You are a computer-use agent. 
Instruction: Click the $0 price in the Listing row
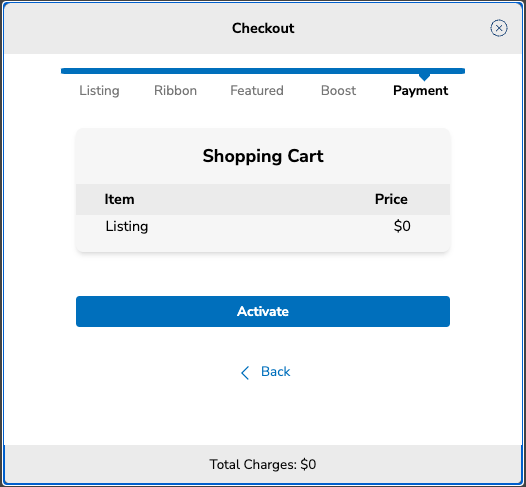[402, 226]
